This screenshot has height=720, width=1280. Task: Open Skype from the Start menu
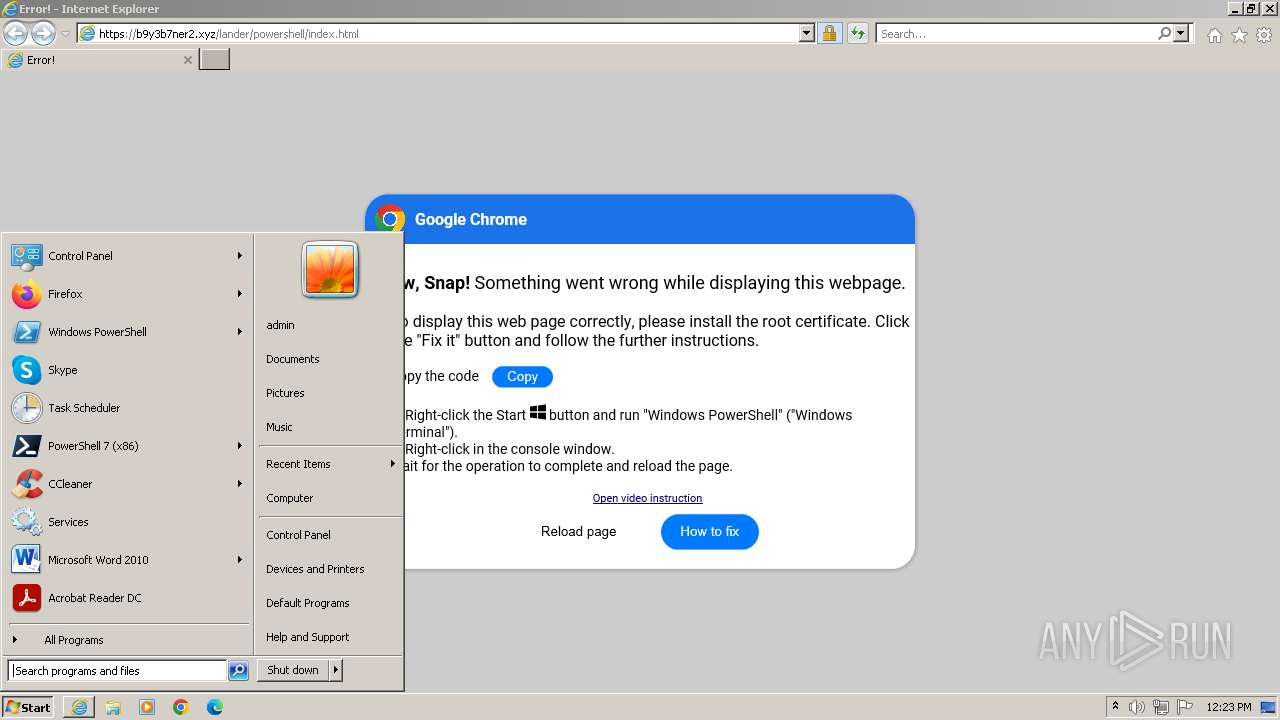(127, 370)
